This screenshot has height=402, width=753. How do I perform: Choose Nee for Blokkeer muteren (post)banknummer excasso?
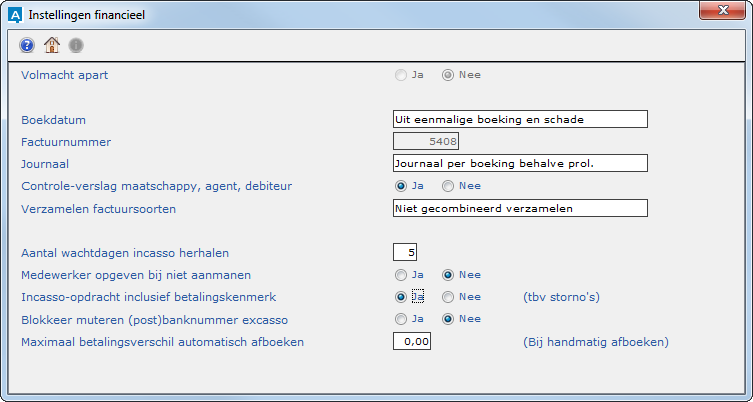pyautogui.click(x=449, y=320)
